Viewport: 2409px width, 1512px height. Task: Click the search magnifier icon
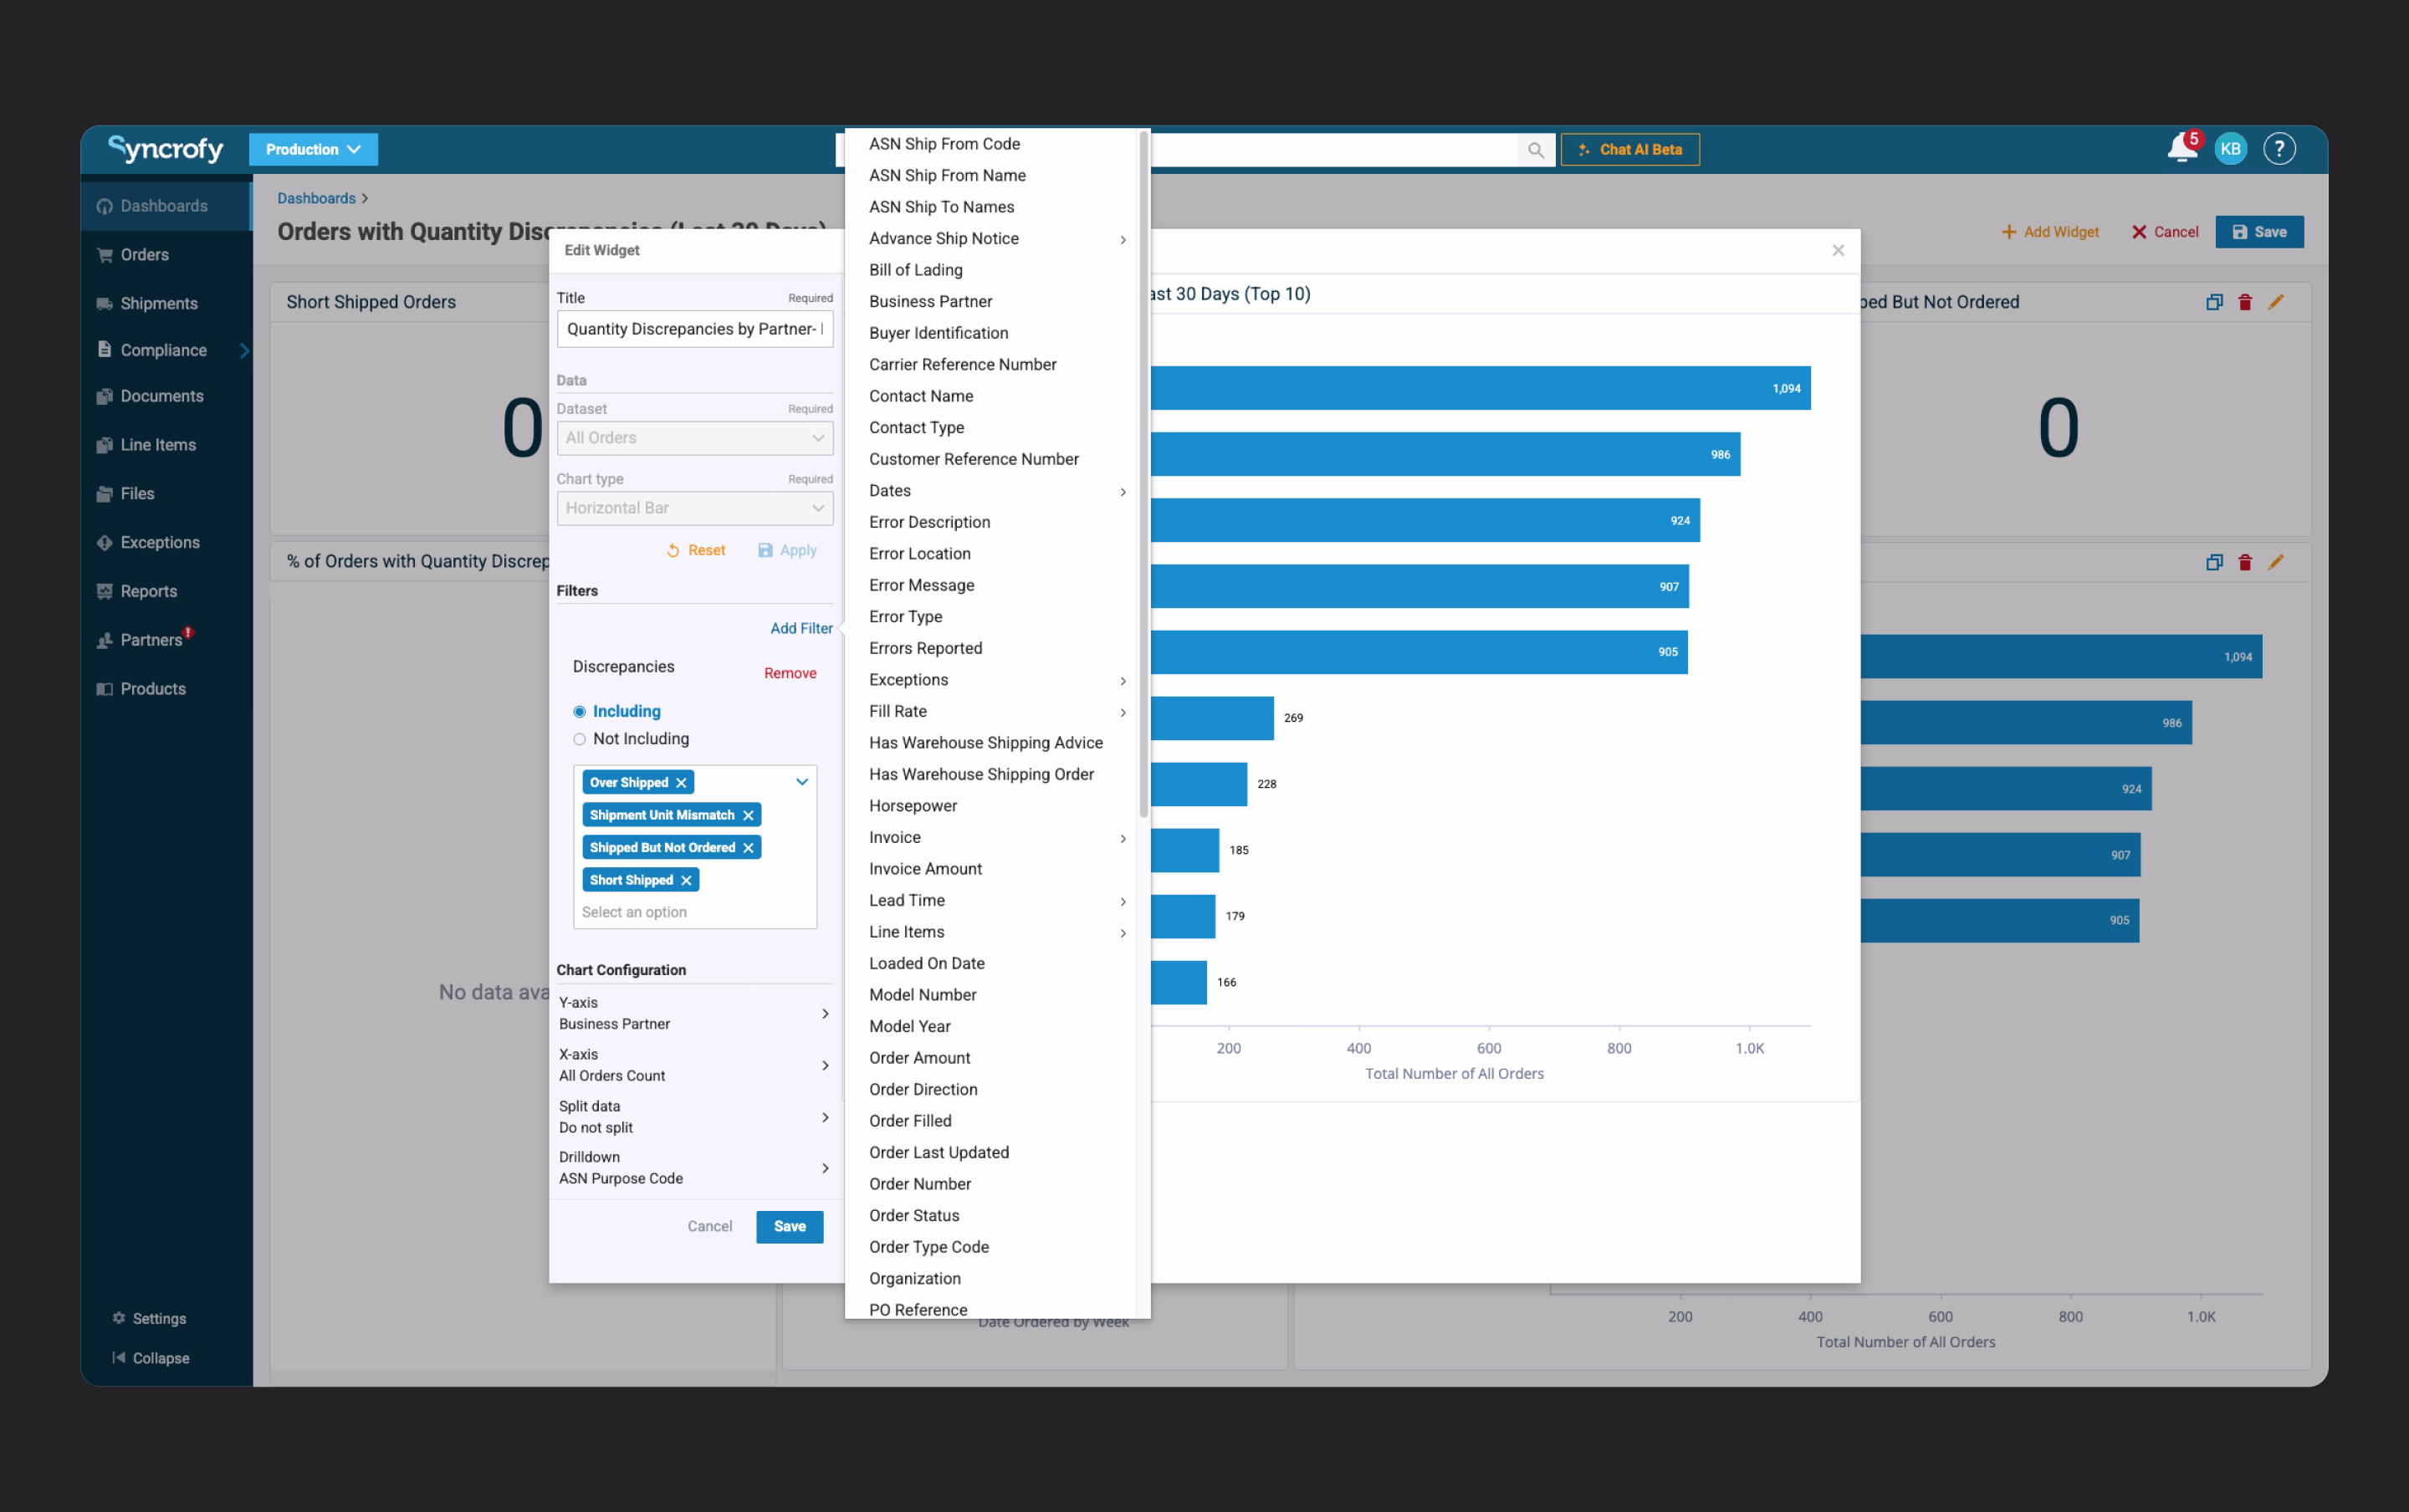tap(1535, 150)
